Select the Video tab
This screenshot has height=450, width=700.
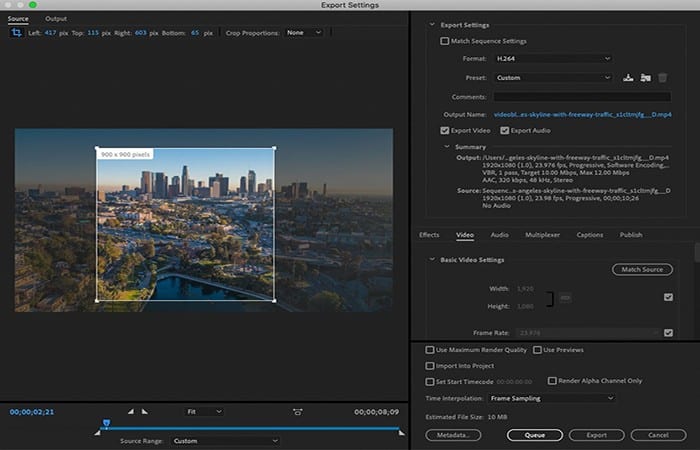tap(465, 235)
